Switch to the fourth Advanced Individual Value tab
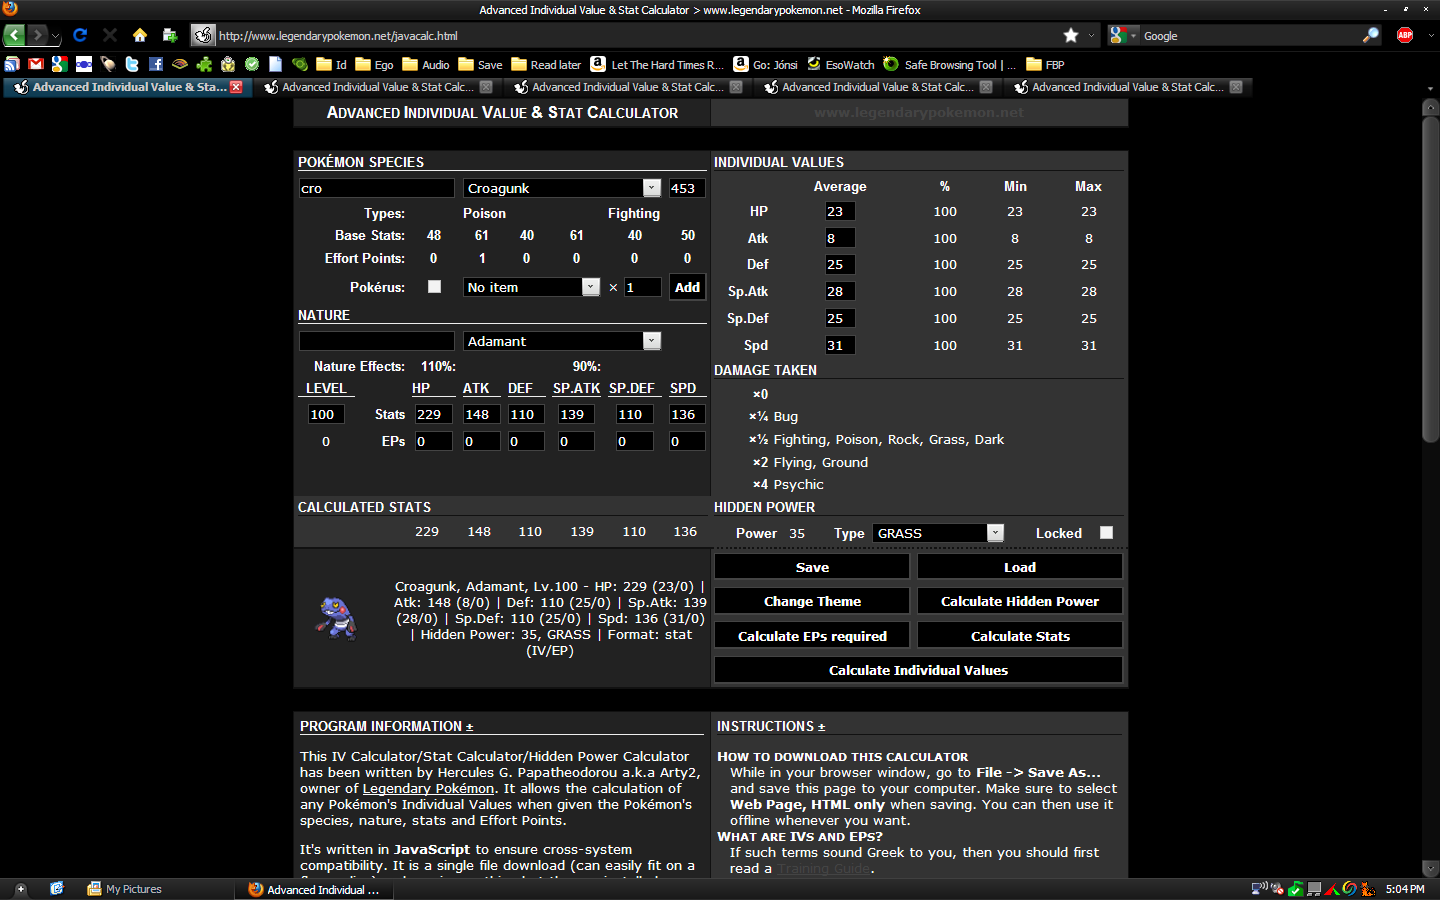 coord(877,87)
